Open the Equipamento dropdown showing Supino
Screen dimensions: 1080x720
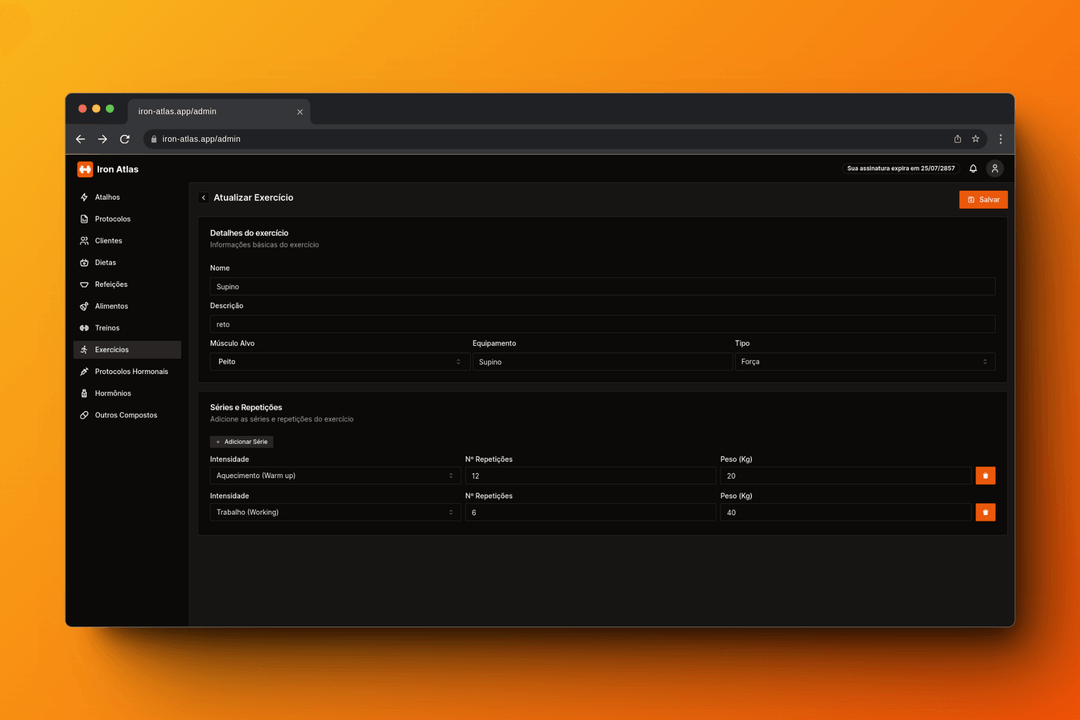coord(600,361)
